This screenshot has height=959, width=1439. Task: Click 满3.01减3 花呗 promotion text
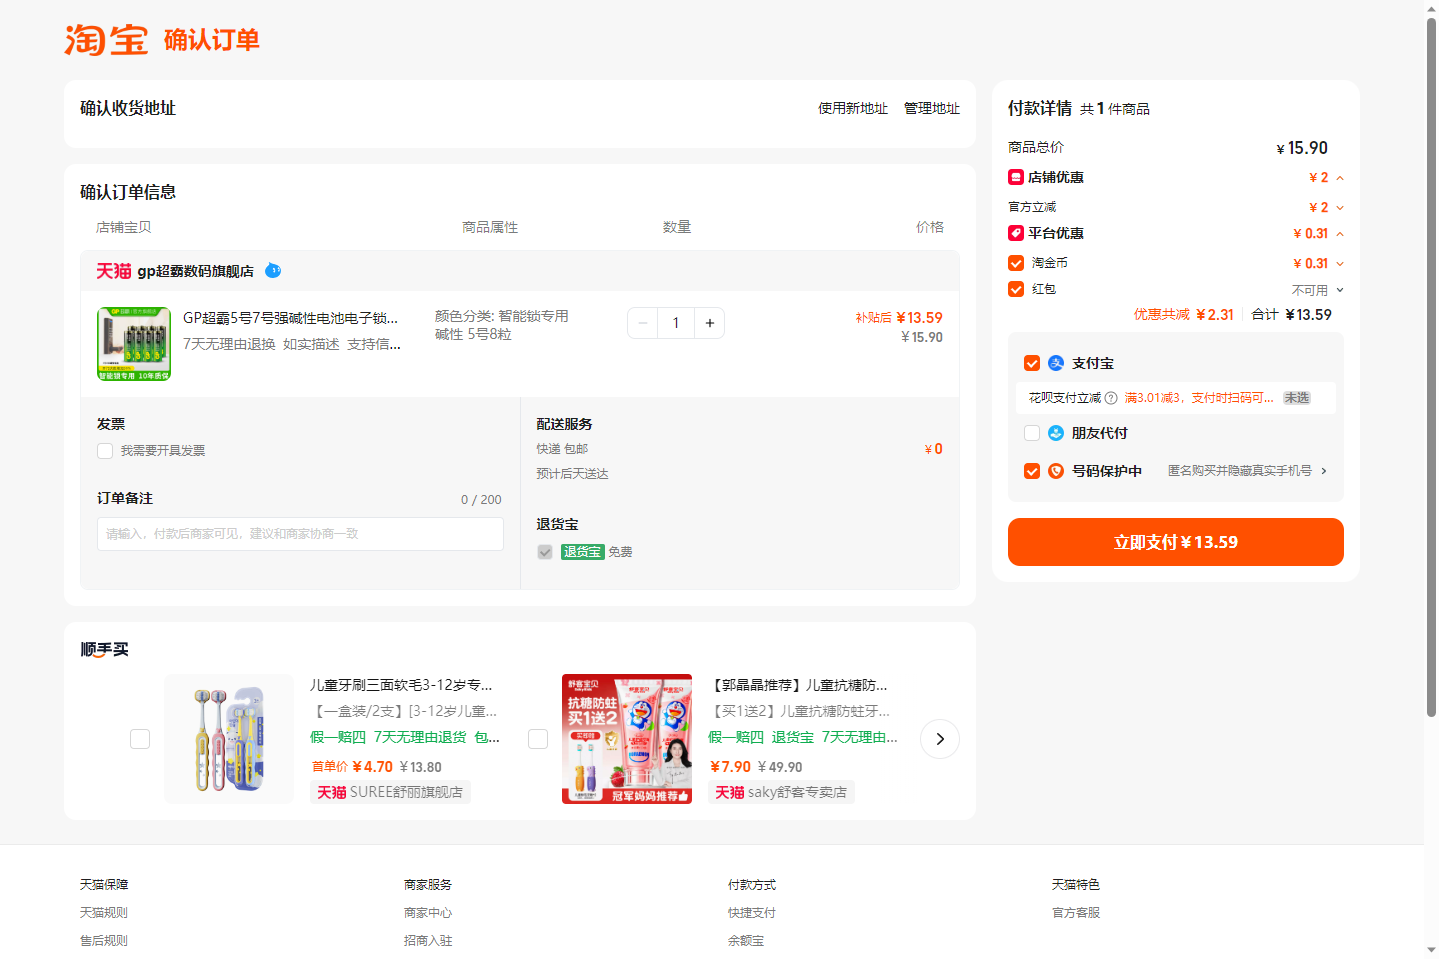tap(1199, 398)
